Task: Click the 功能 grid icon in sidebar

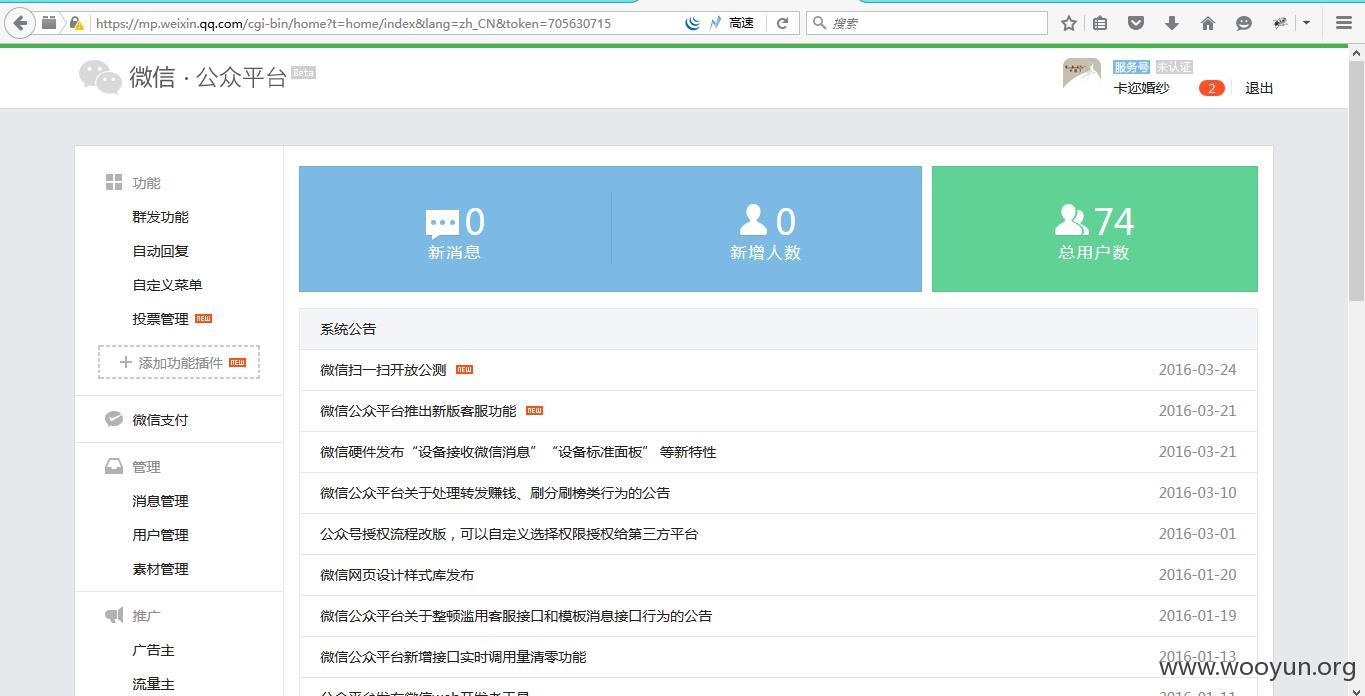Action: (114, 182)
